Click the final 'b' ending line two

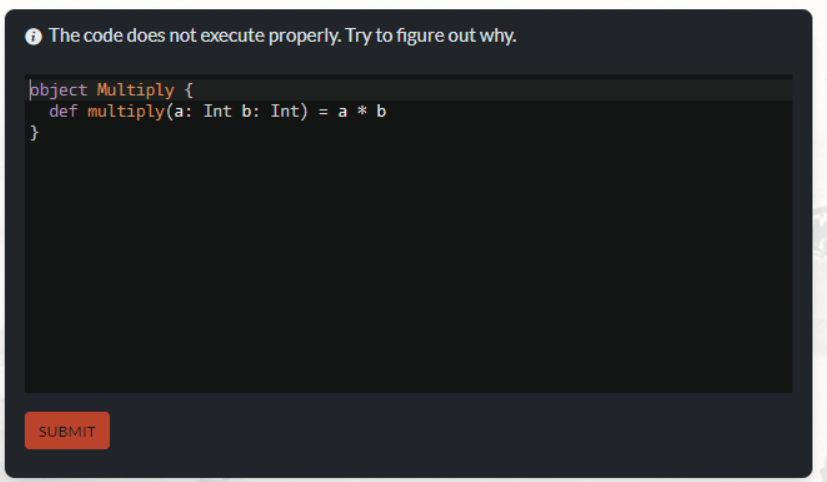tap(381, 111)
